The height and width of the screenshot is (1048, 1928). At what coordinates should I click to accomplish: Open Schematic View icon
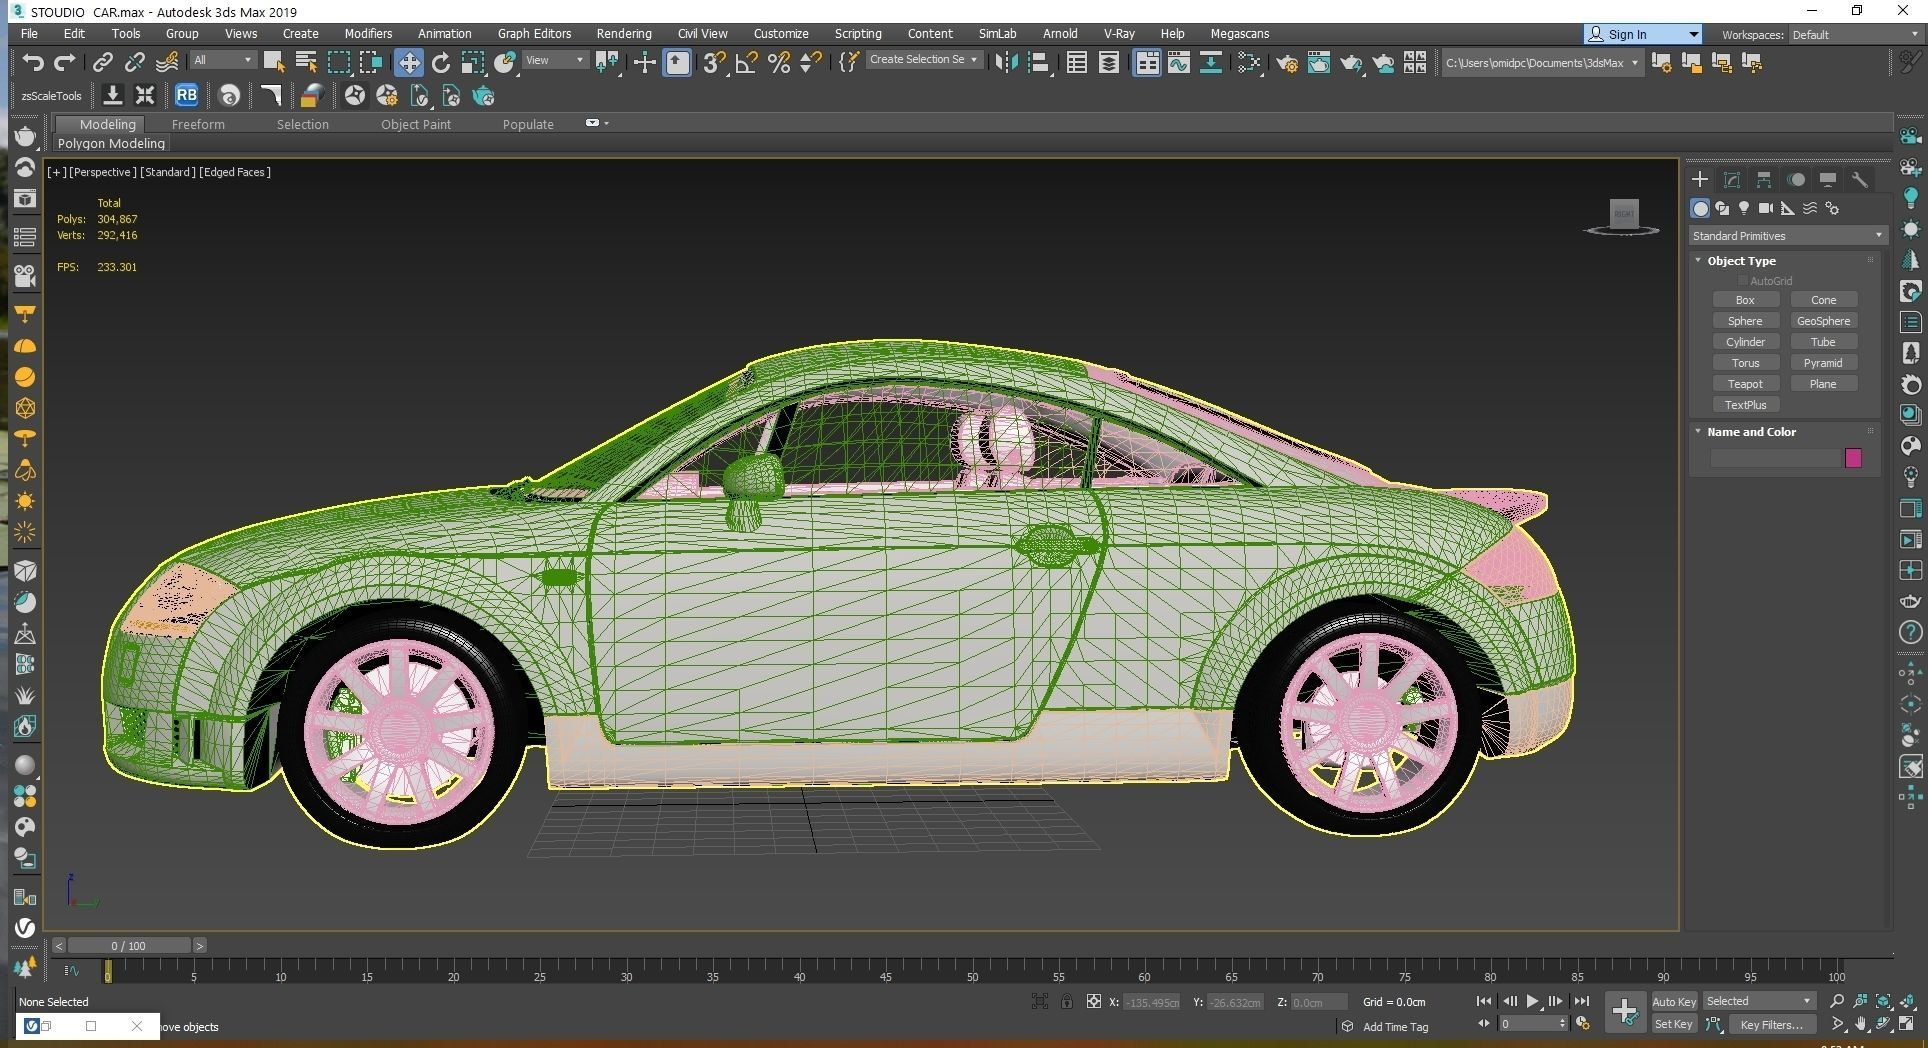coord(1210,62)
